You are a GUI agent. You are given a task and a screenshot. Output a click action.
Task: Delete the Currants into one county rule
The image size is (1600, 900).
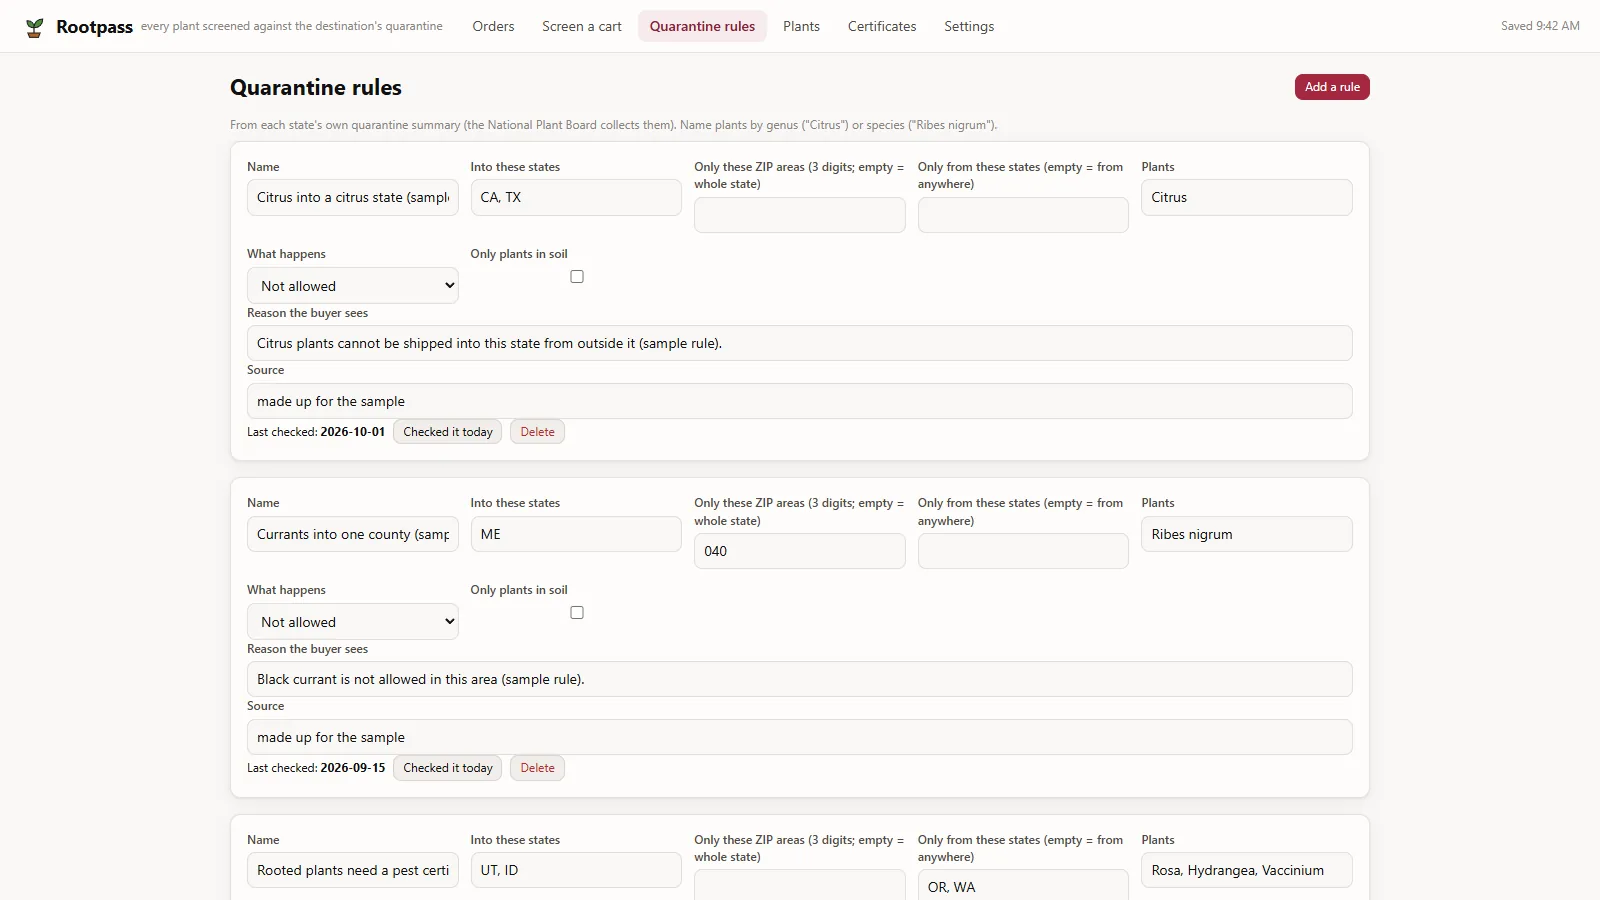(x=537, y=768)
